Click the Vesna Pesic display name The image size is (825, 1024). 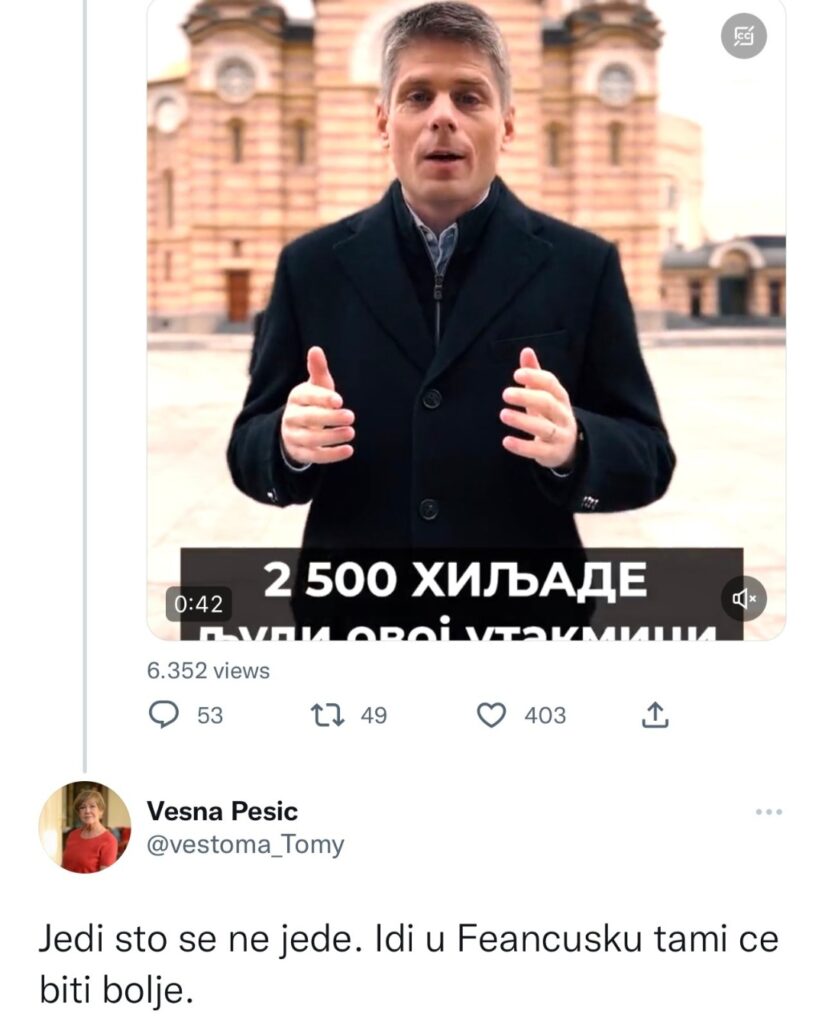222,810
